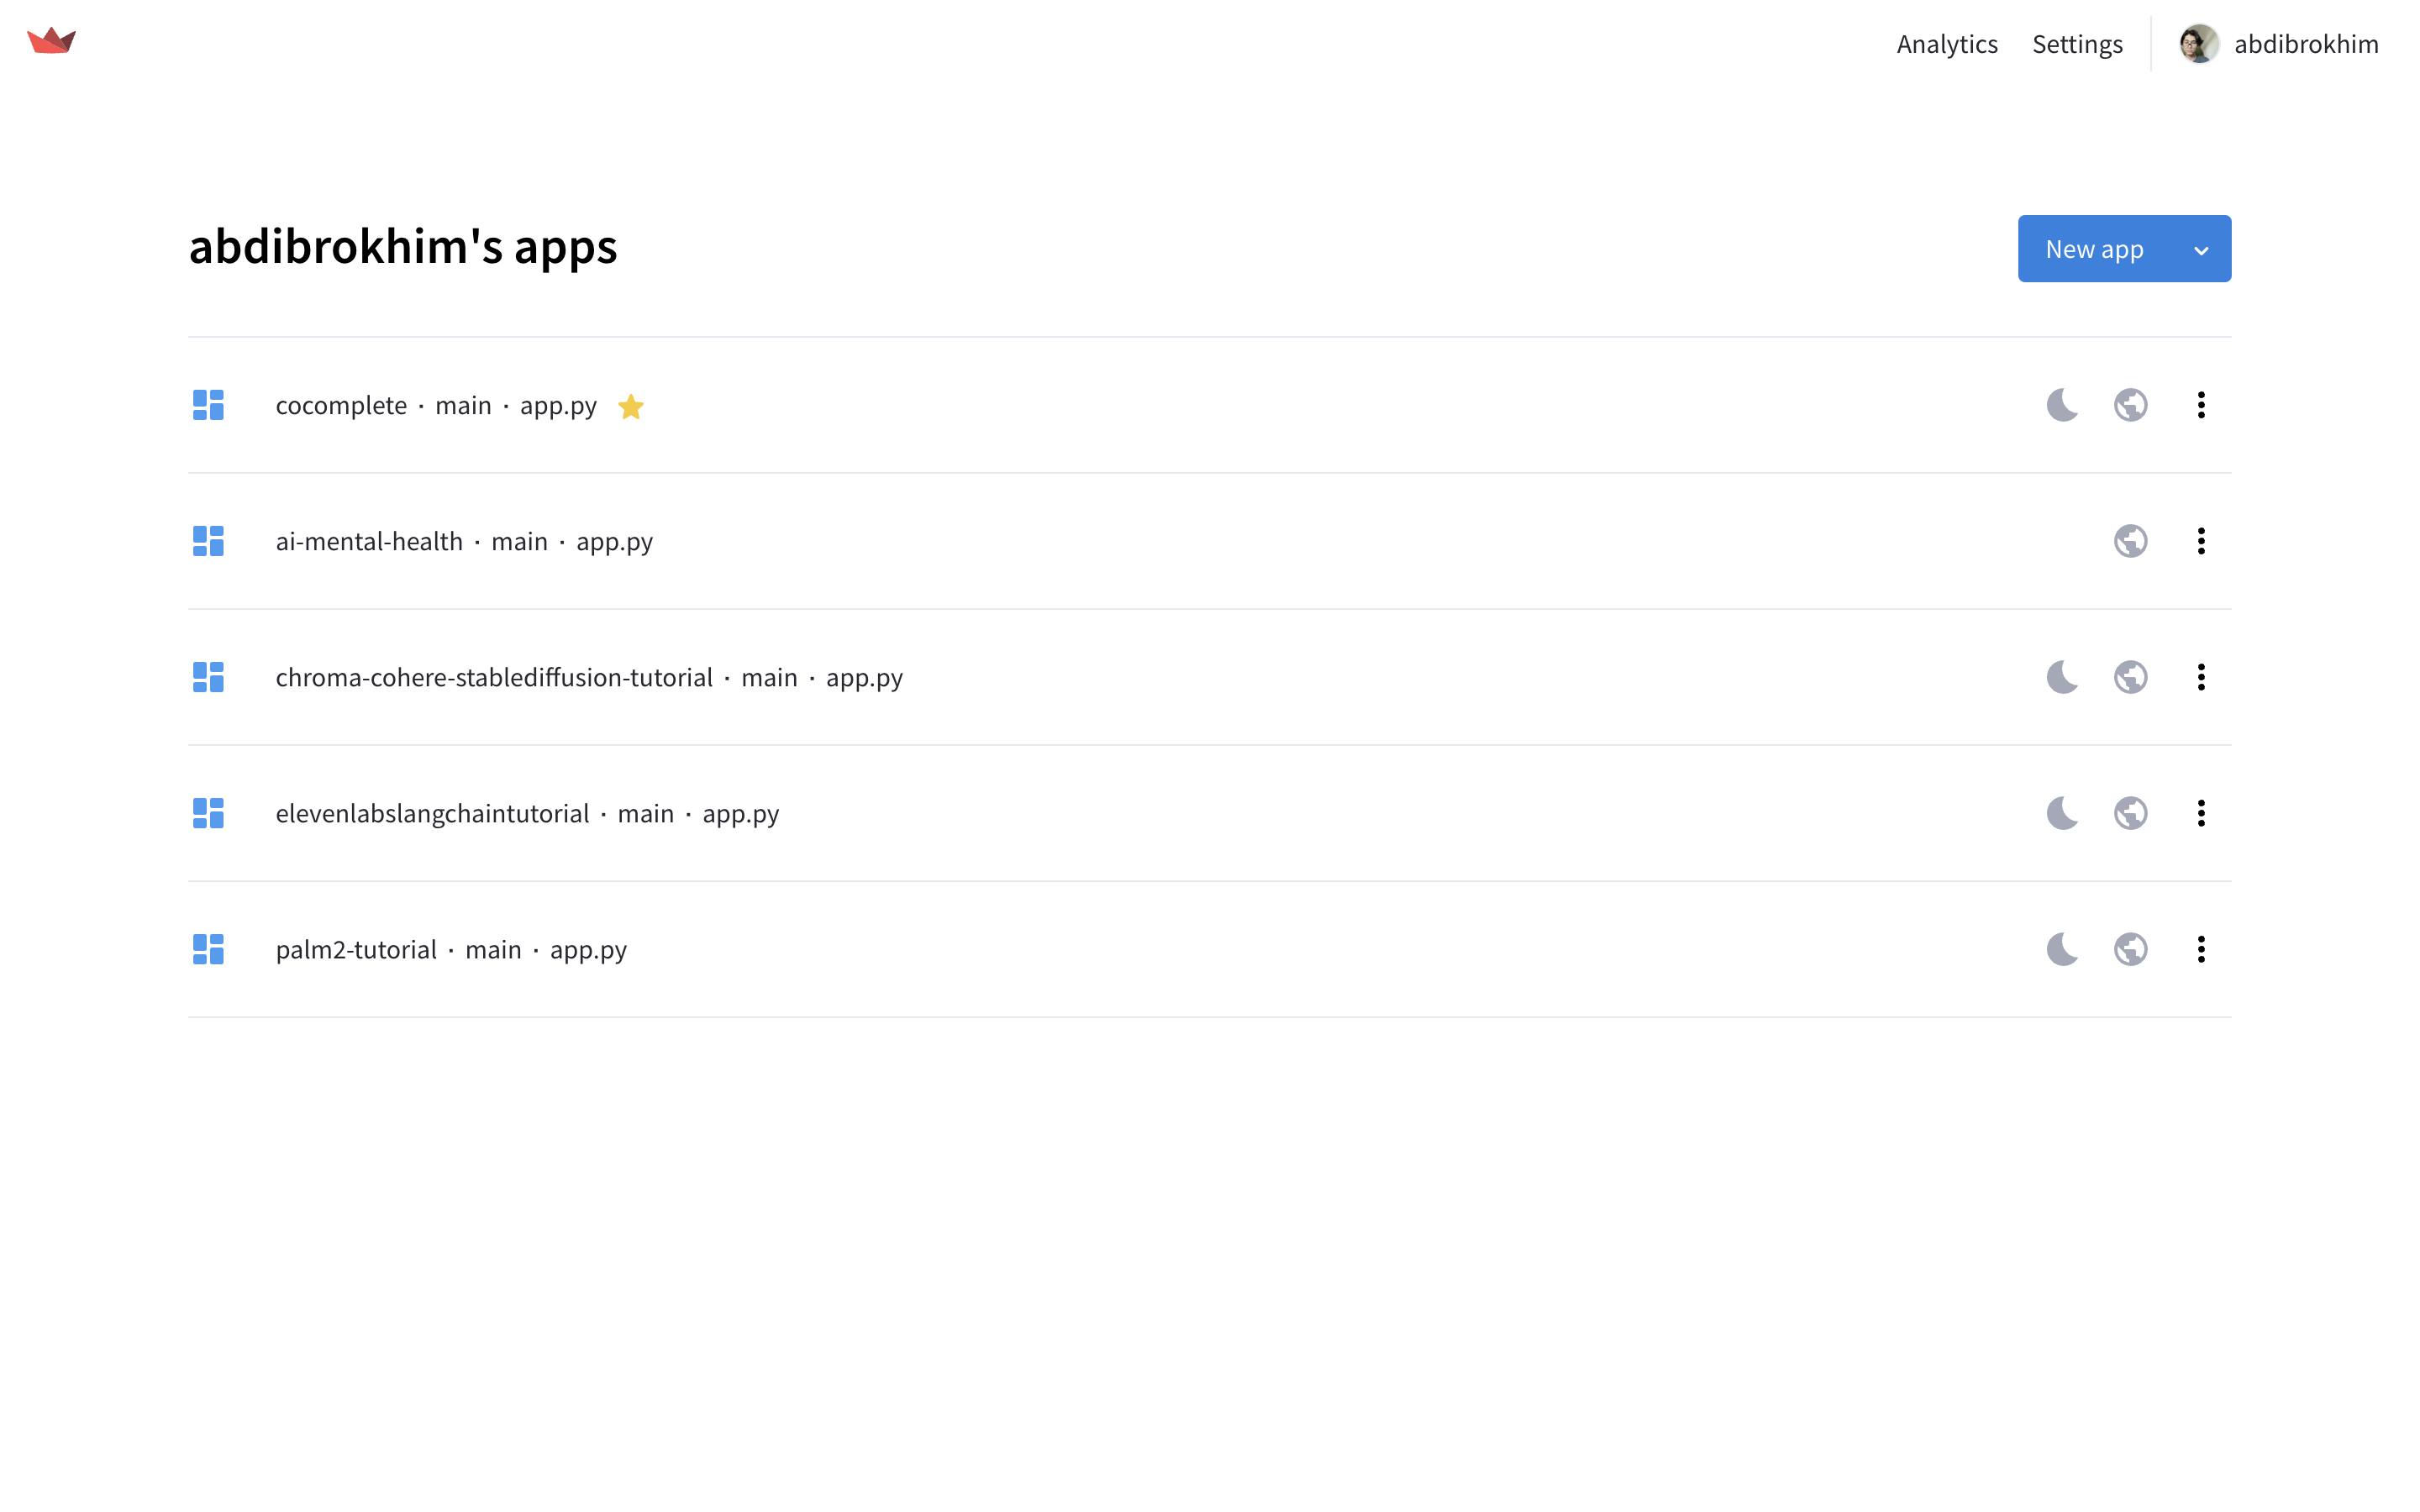Expand the New app dropdown arrow
2420x1512 pixels.
point(2201,250)
